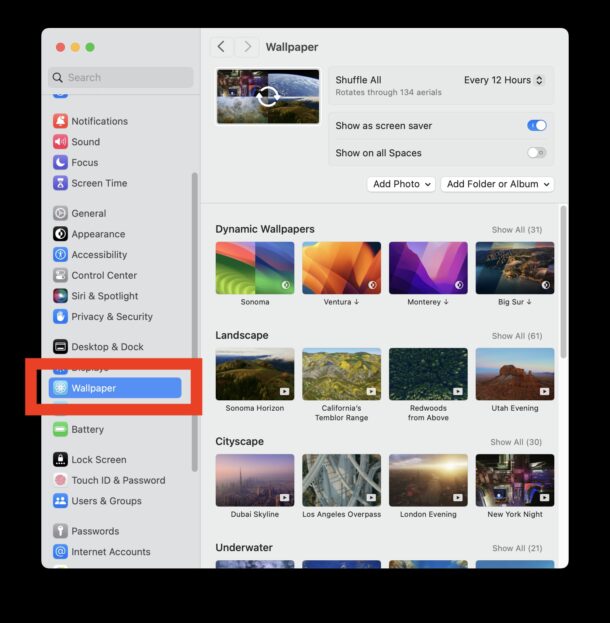Click Show All (31) for Dynamic Wallpapers
610x623 pixels.
pyautogui.click(x=516, y=230)
